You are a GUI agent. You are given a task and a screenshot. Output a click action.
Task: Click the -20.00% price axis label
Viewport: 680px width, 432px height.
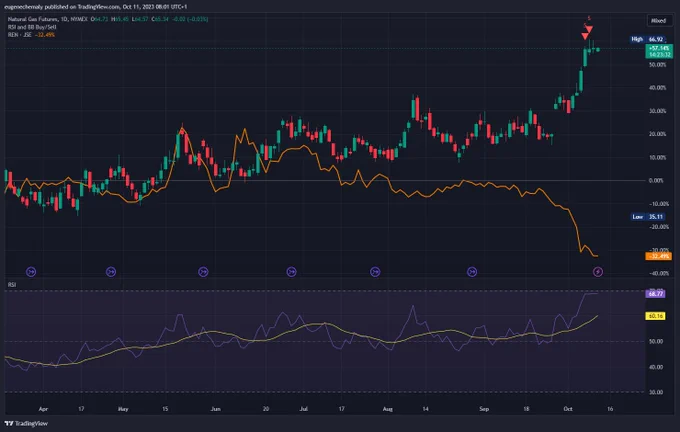coord(658,227)
